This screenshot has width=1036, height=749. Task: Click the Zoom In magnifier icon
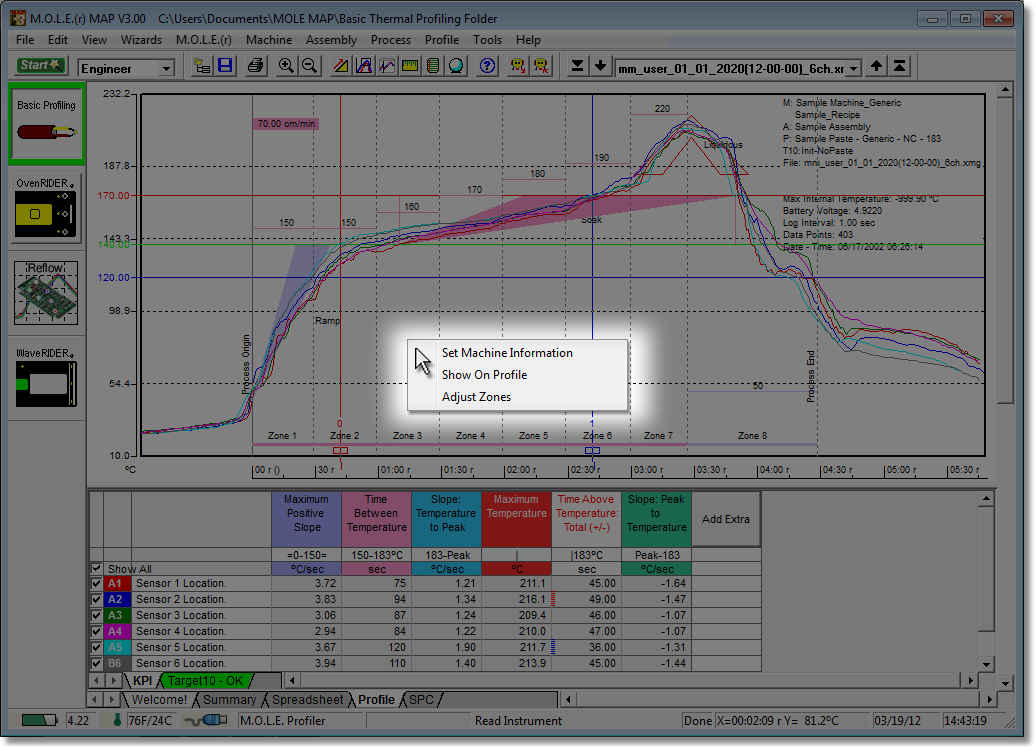(x=286, y=66)
